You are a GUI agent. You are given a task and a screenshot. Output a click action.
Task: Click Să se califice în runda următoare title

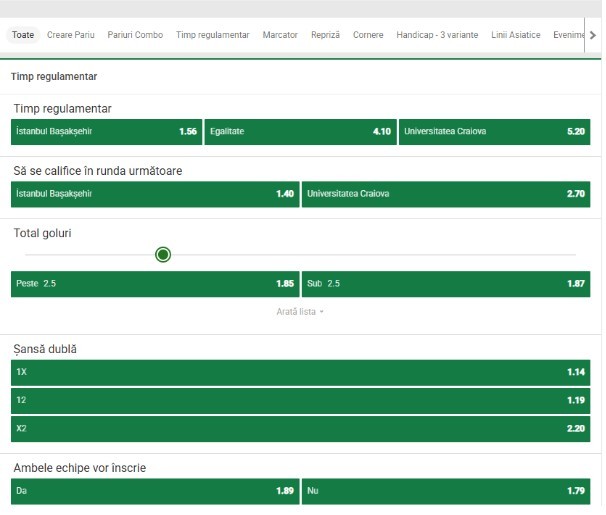coord(98,171)
